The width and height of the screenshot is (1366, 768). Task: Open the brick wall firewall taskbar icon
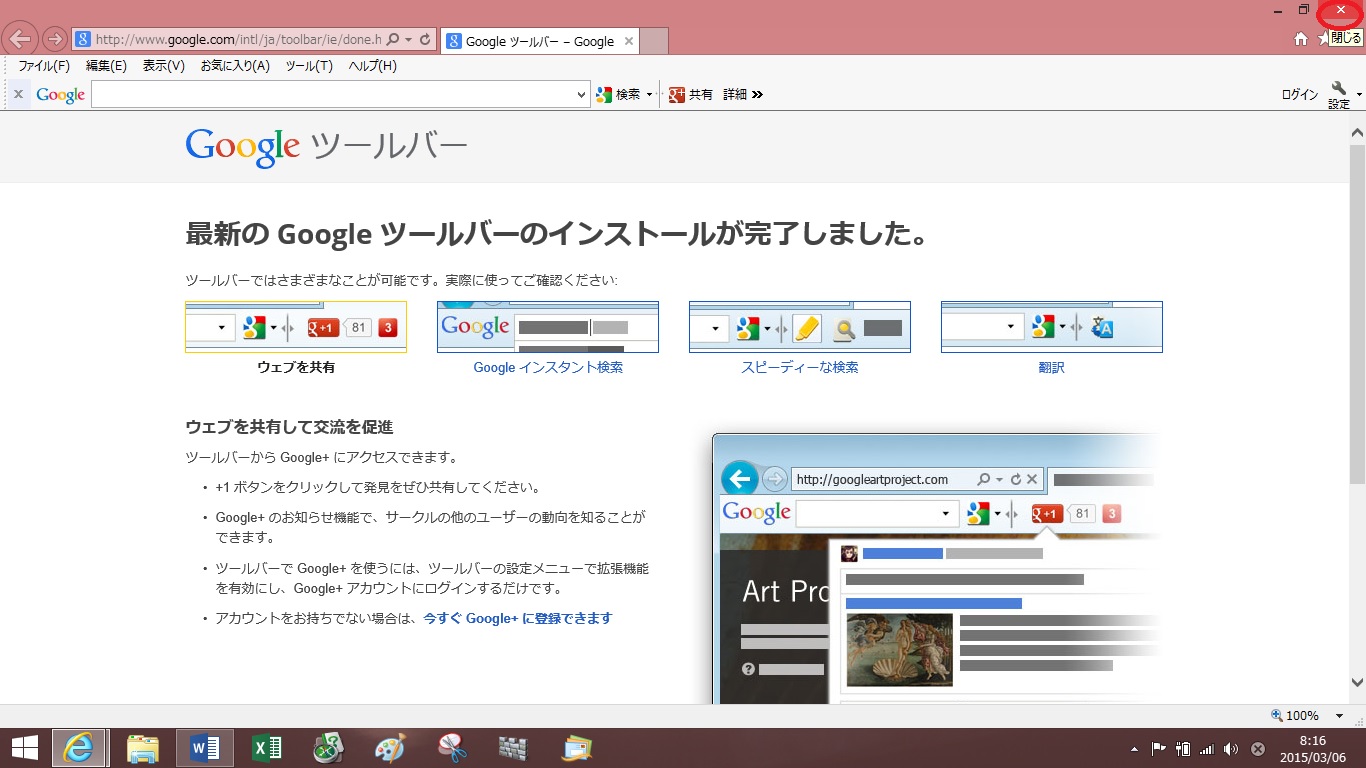(514, 748)
